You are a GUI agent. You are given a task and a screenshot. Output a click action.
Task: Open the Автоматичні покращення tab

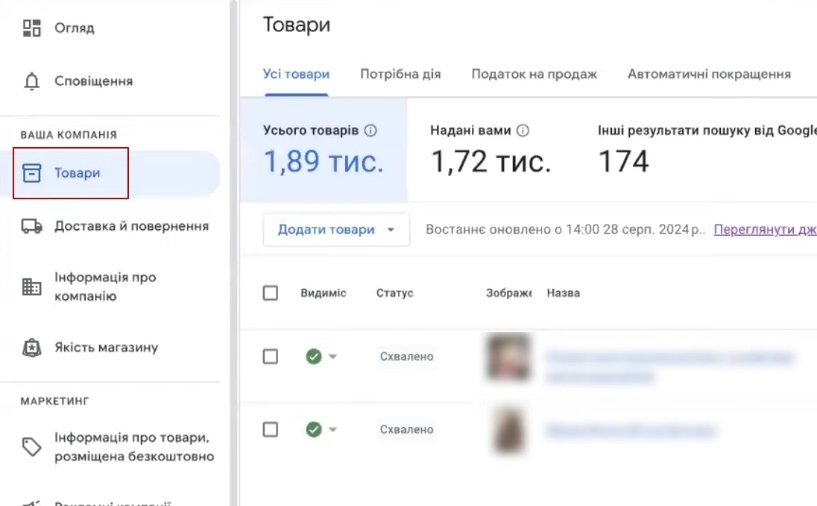click(709, 74)
